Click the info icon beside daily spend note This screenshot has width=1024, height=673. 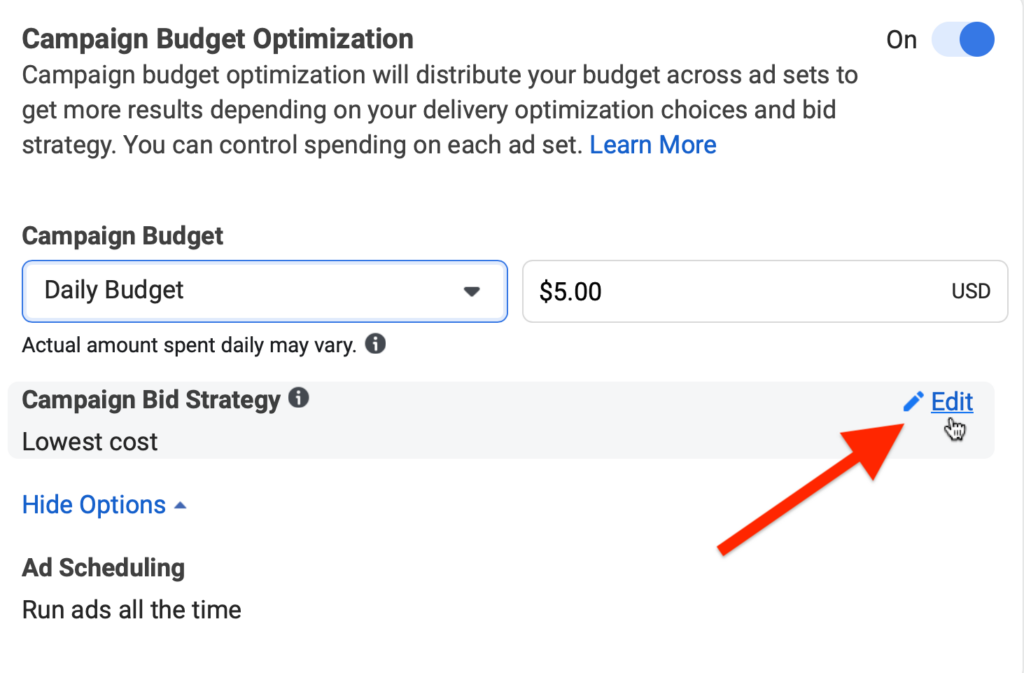click(376, 345)
